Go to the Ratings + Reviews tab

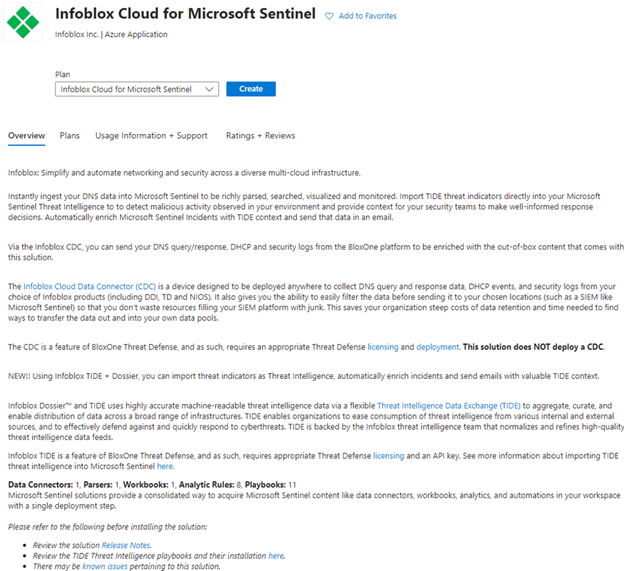pos(260,136)
